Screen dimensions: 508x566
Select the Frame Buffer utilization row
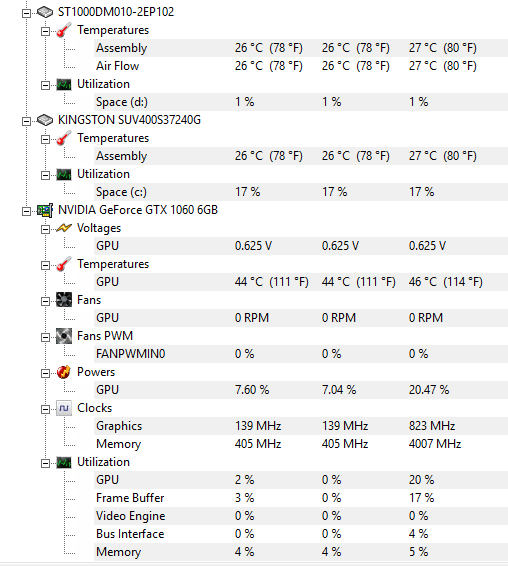coord(301,498)
